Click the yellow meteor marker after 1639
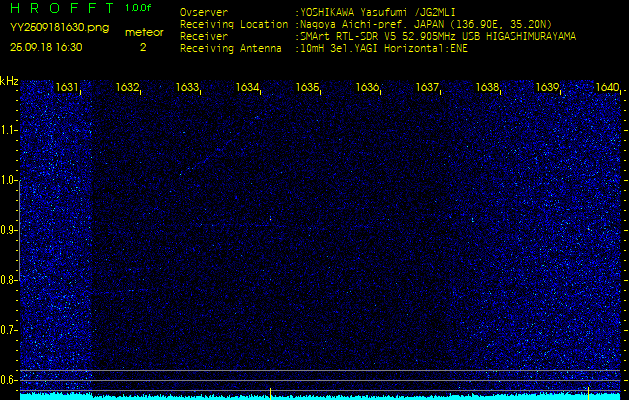Screen dimensions: 629x400 pos(588,394)
